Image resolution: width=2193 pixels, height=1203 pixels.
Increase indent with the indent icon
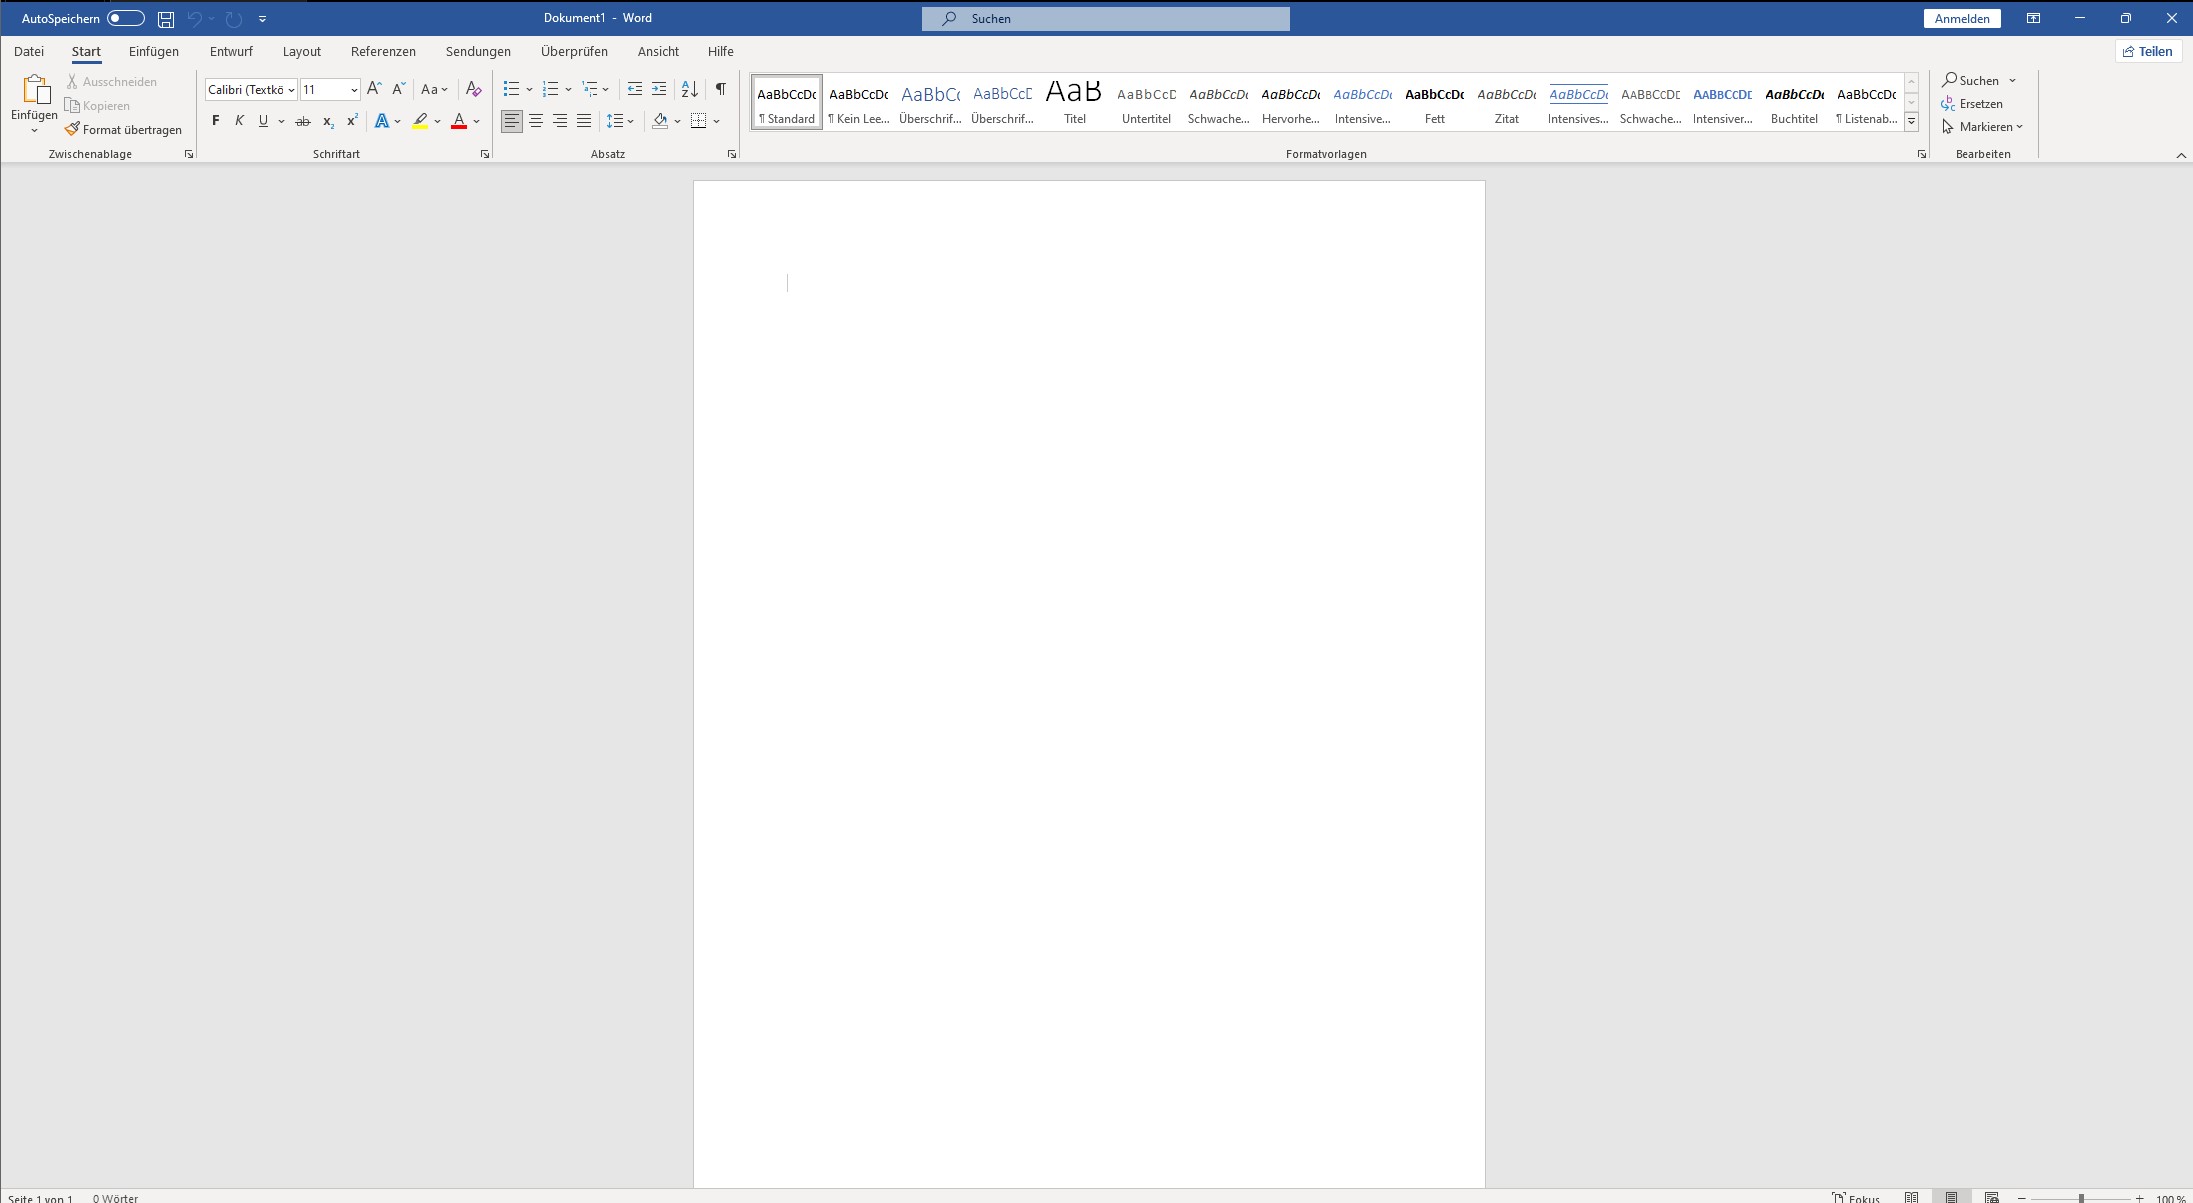(x=659, y=90)
